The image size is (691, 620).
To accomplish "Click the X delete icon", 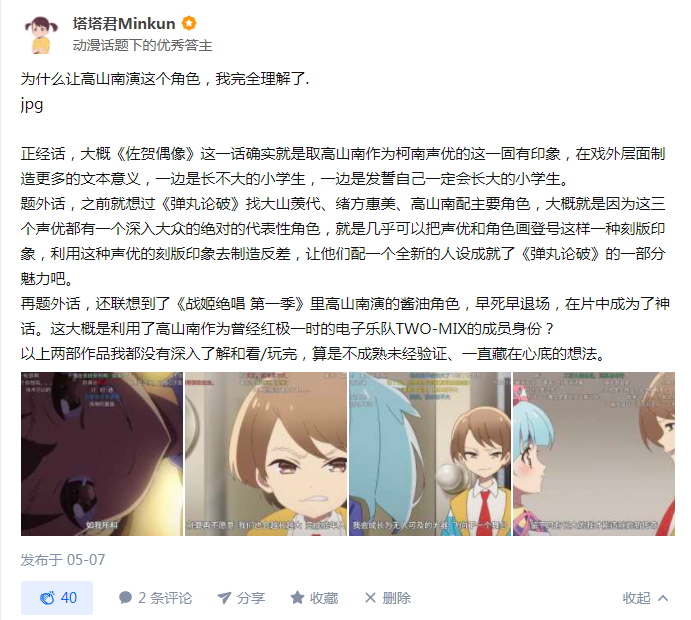I will click(x=370, y=598).
